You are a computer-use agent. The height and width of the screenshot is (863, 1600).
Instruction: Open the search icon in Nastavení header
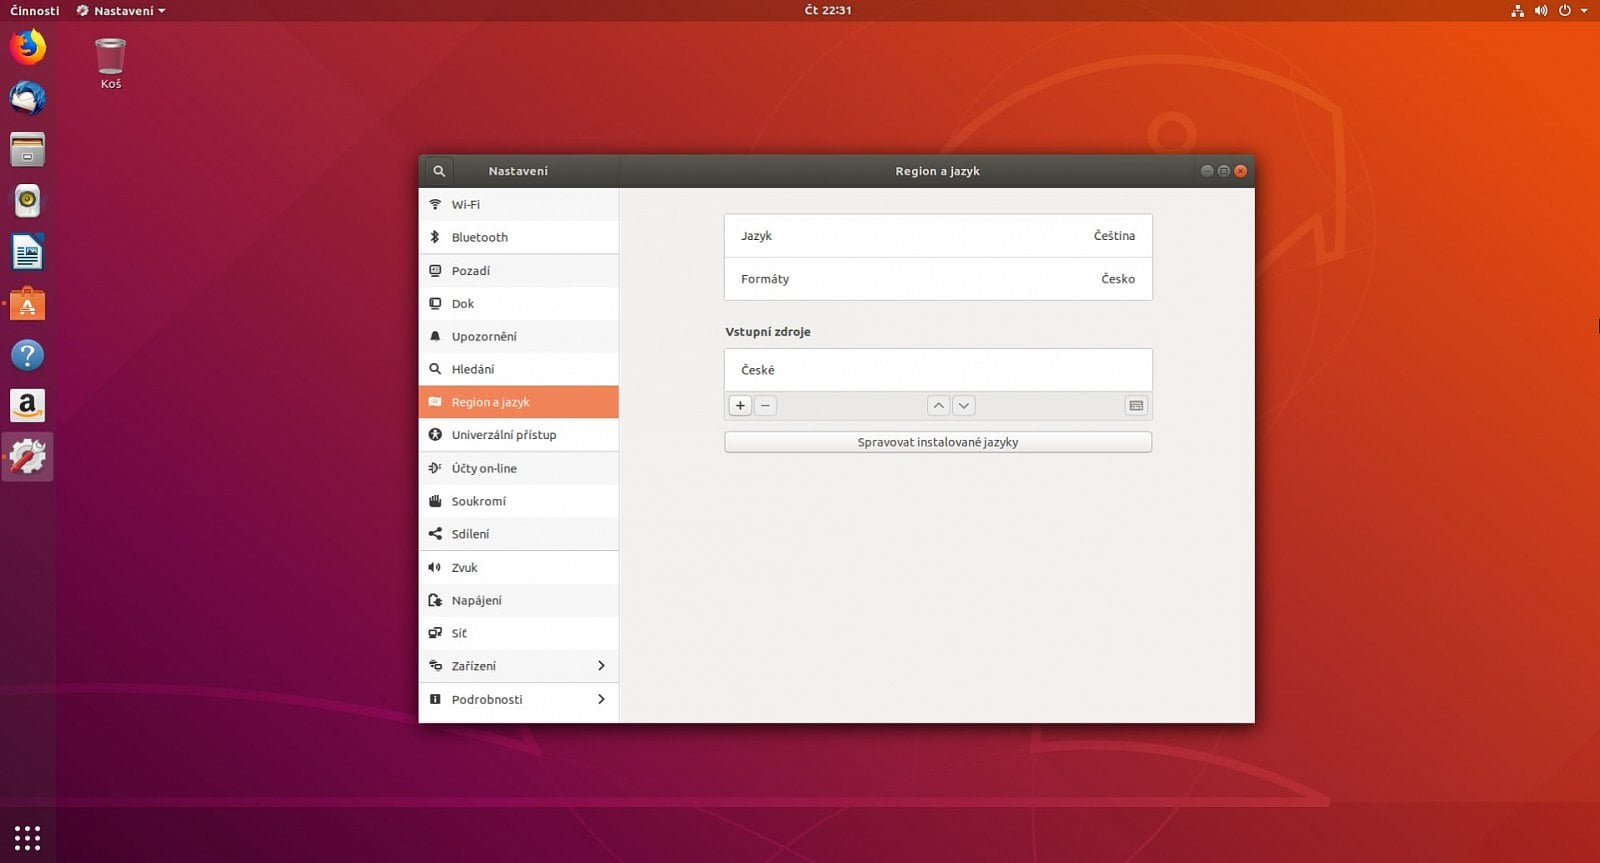[438, 171]
